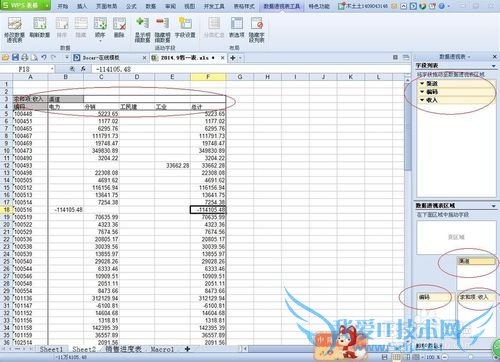The image size is (500, 362).
Task: Click the change pivot table data source icon
Action: [x=14, y=24]
